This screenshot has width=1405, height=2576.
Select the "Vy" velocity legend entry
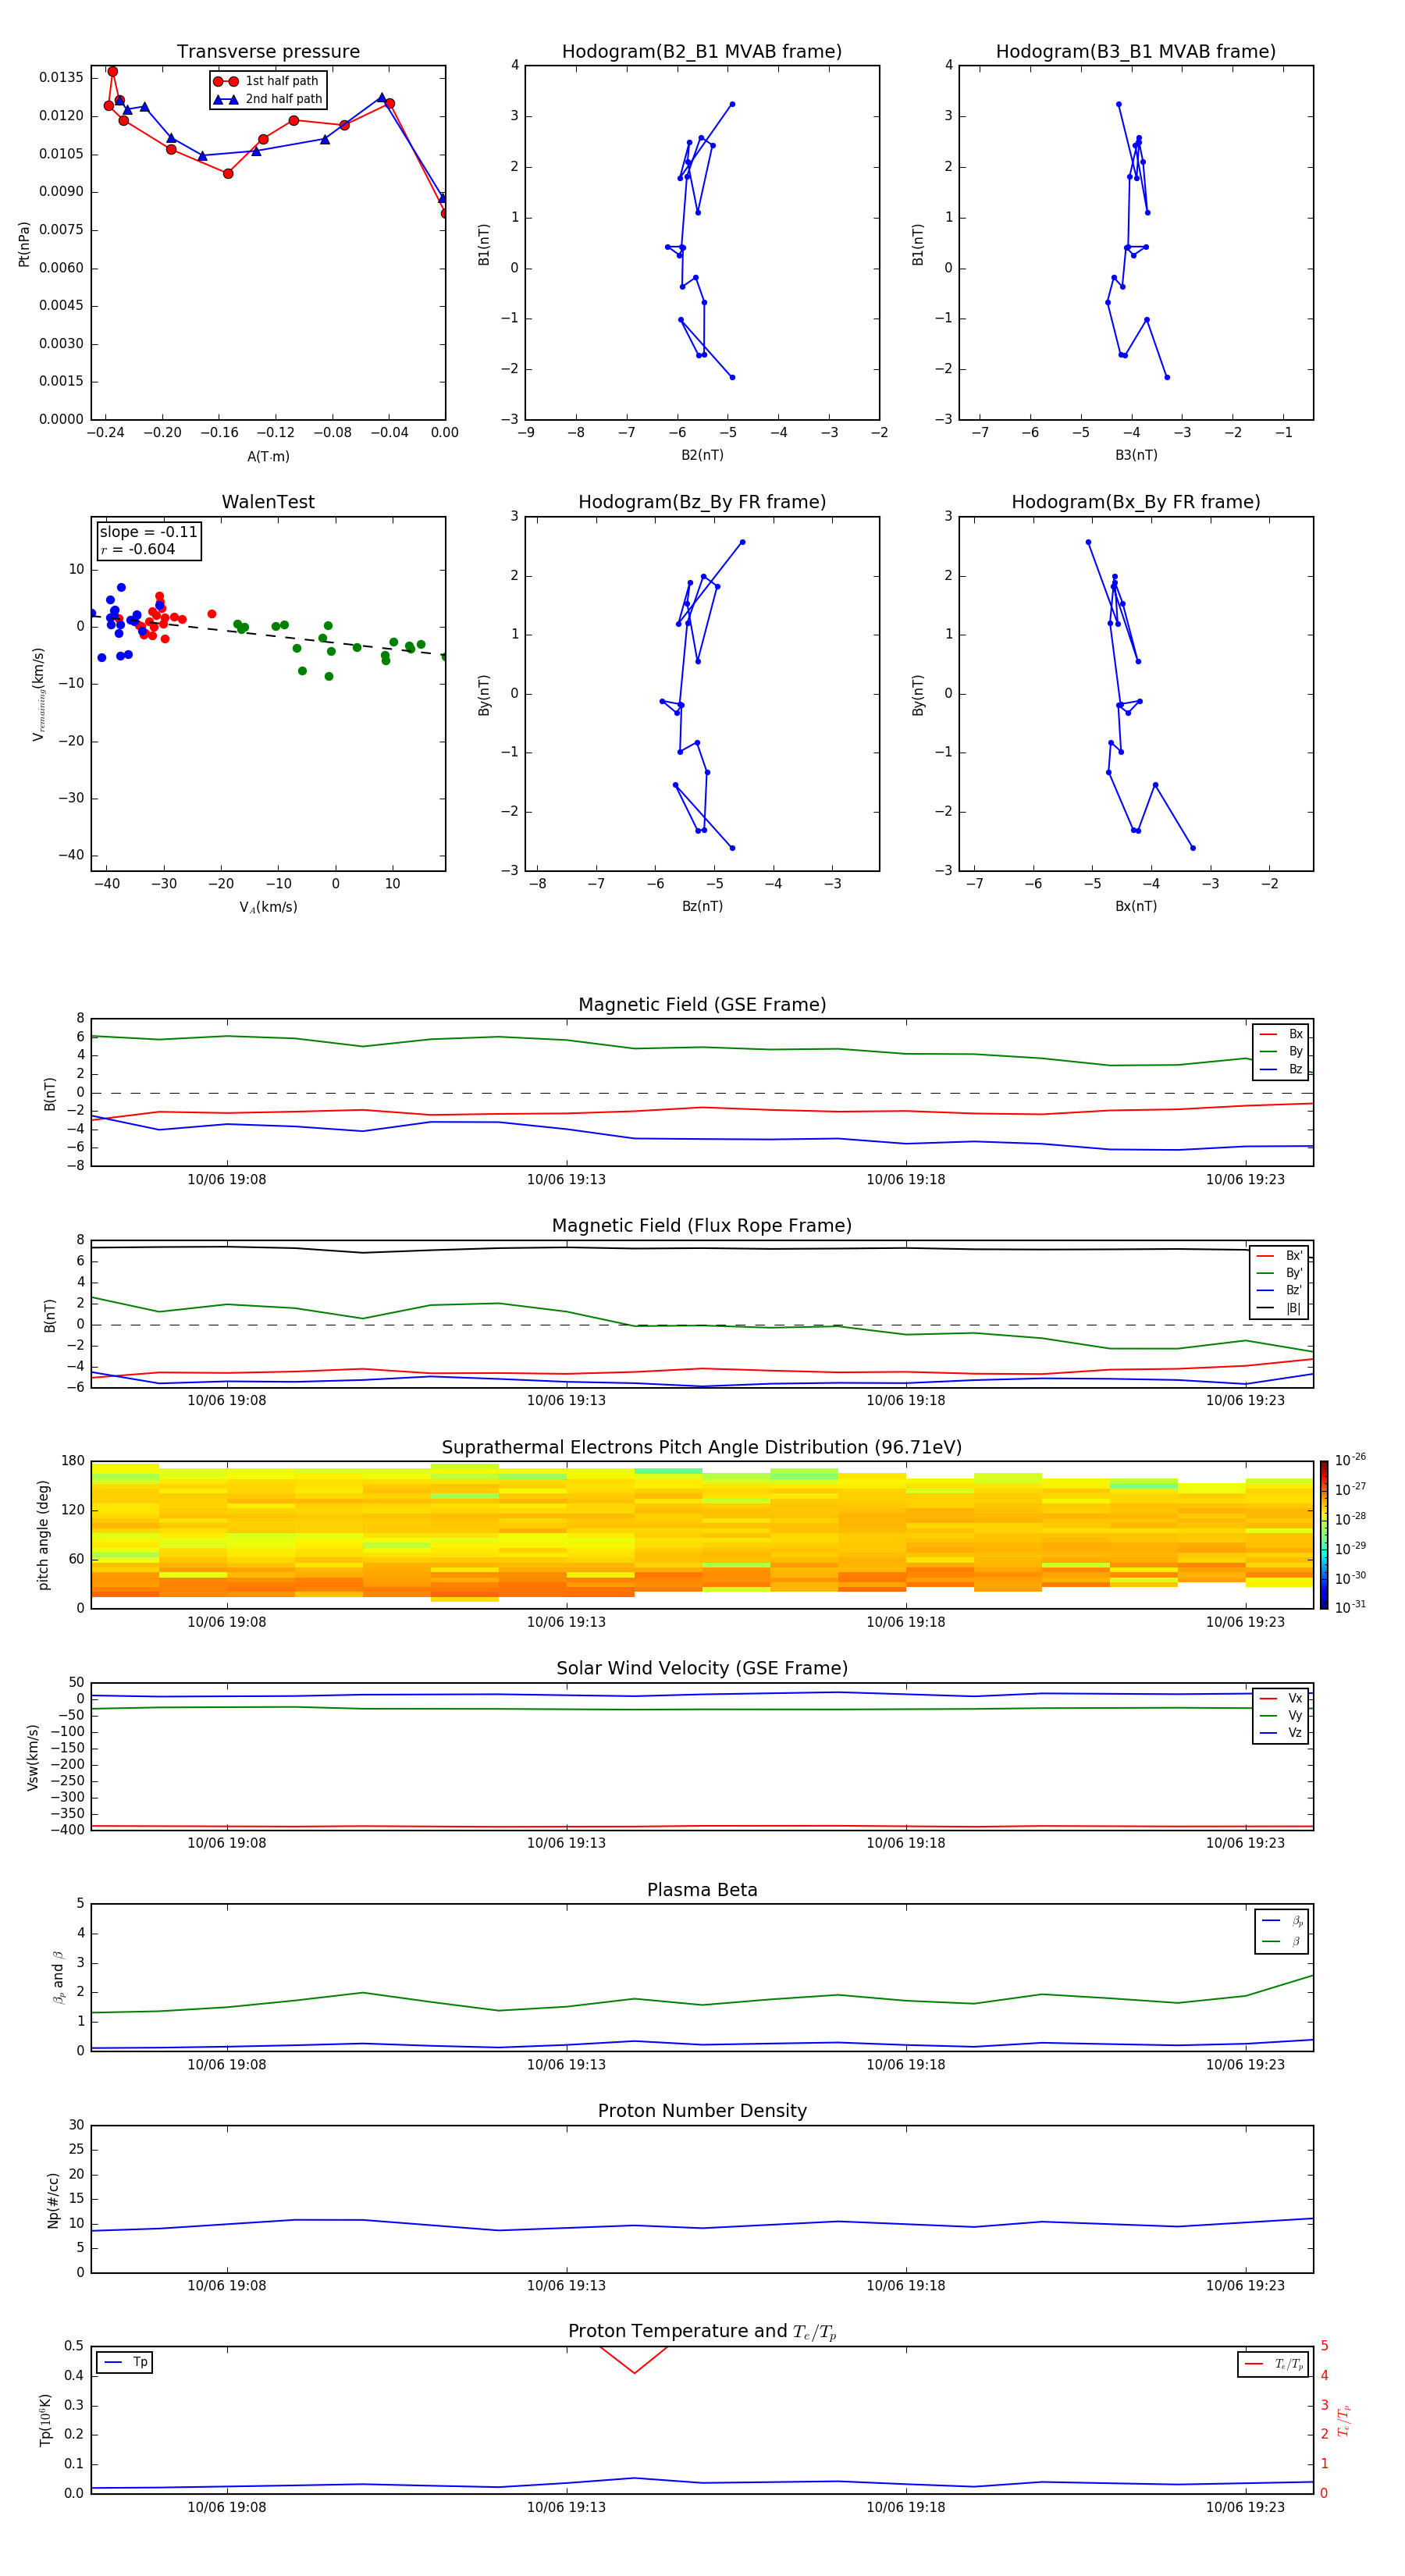pyautogui.click(x=1281, y=1716)
